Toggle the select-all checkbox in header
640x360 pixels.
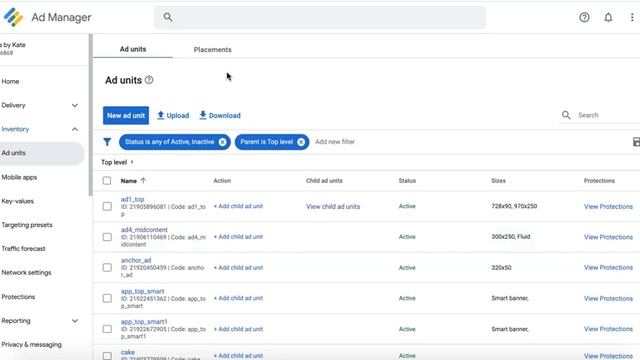[x=107, y=180]
